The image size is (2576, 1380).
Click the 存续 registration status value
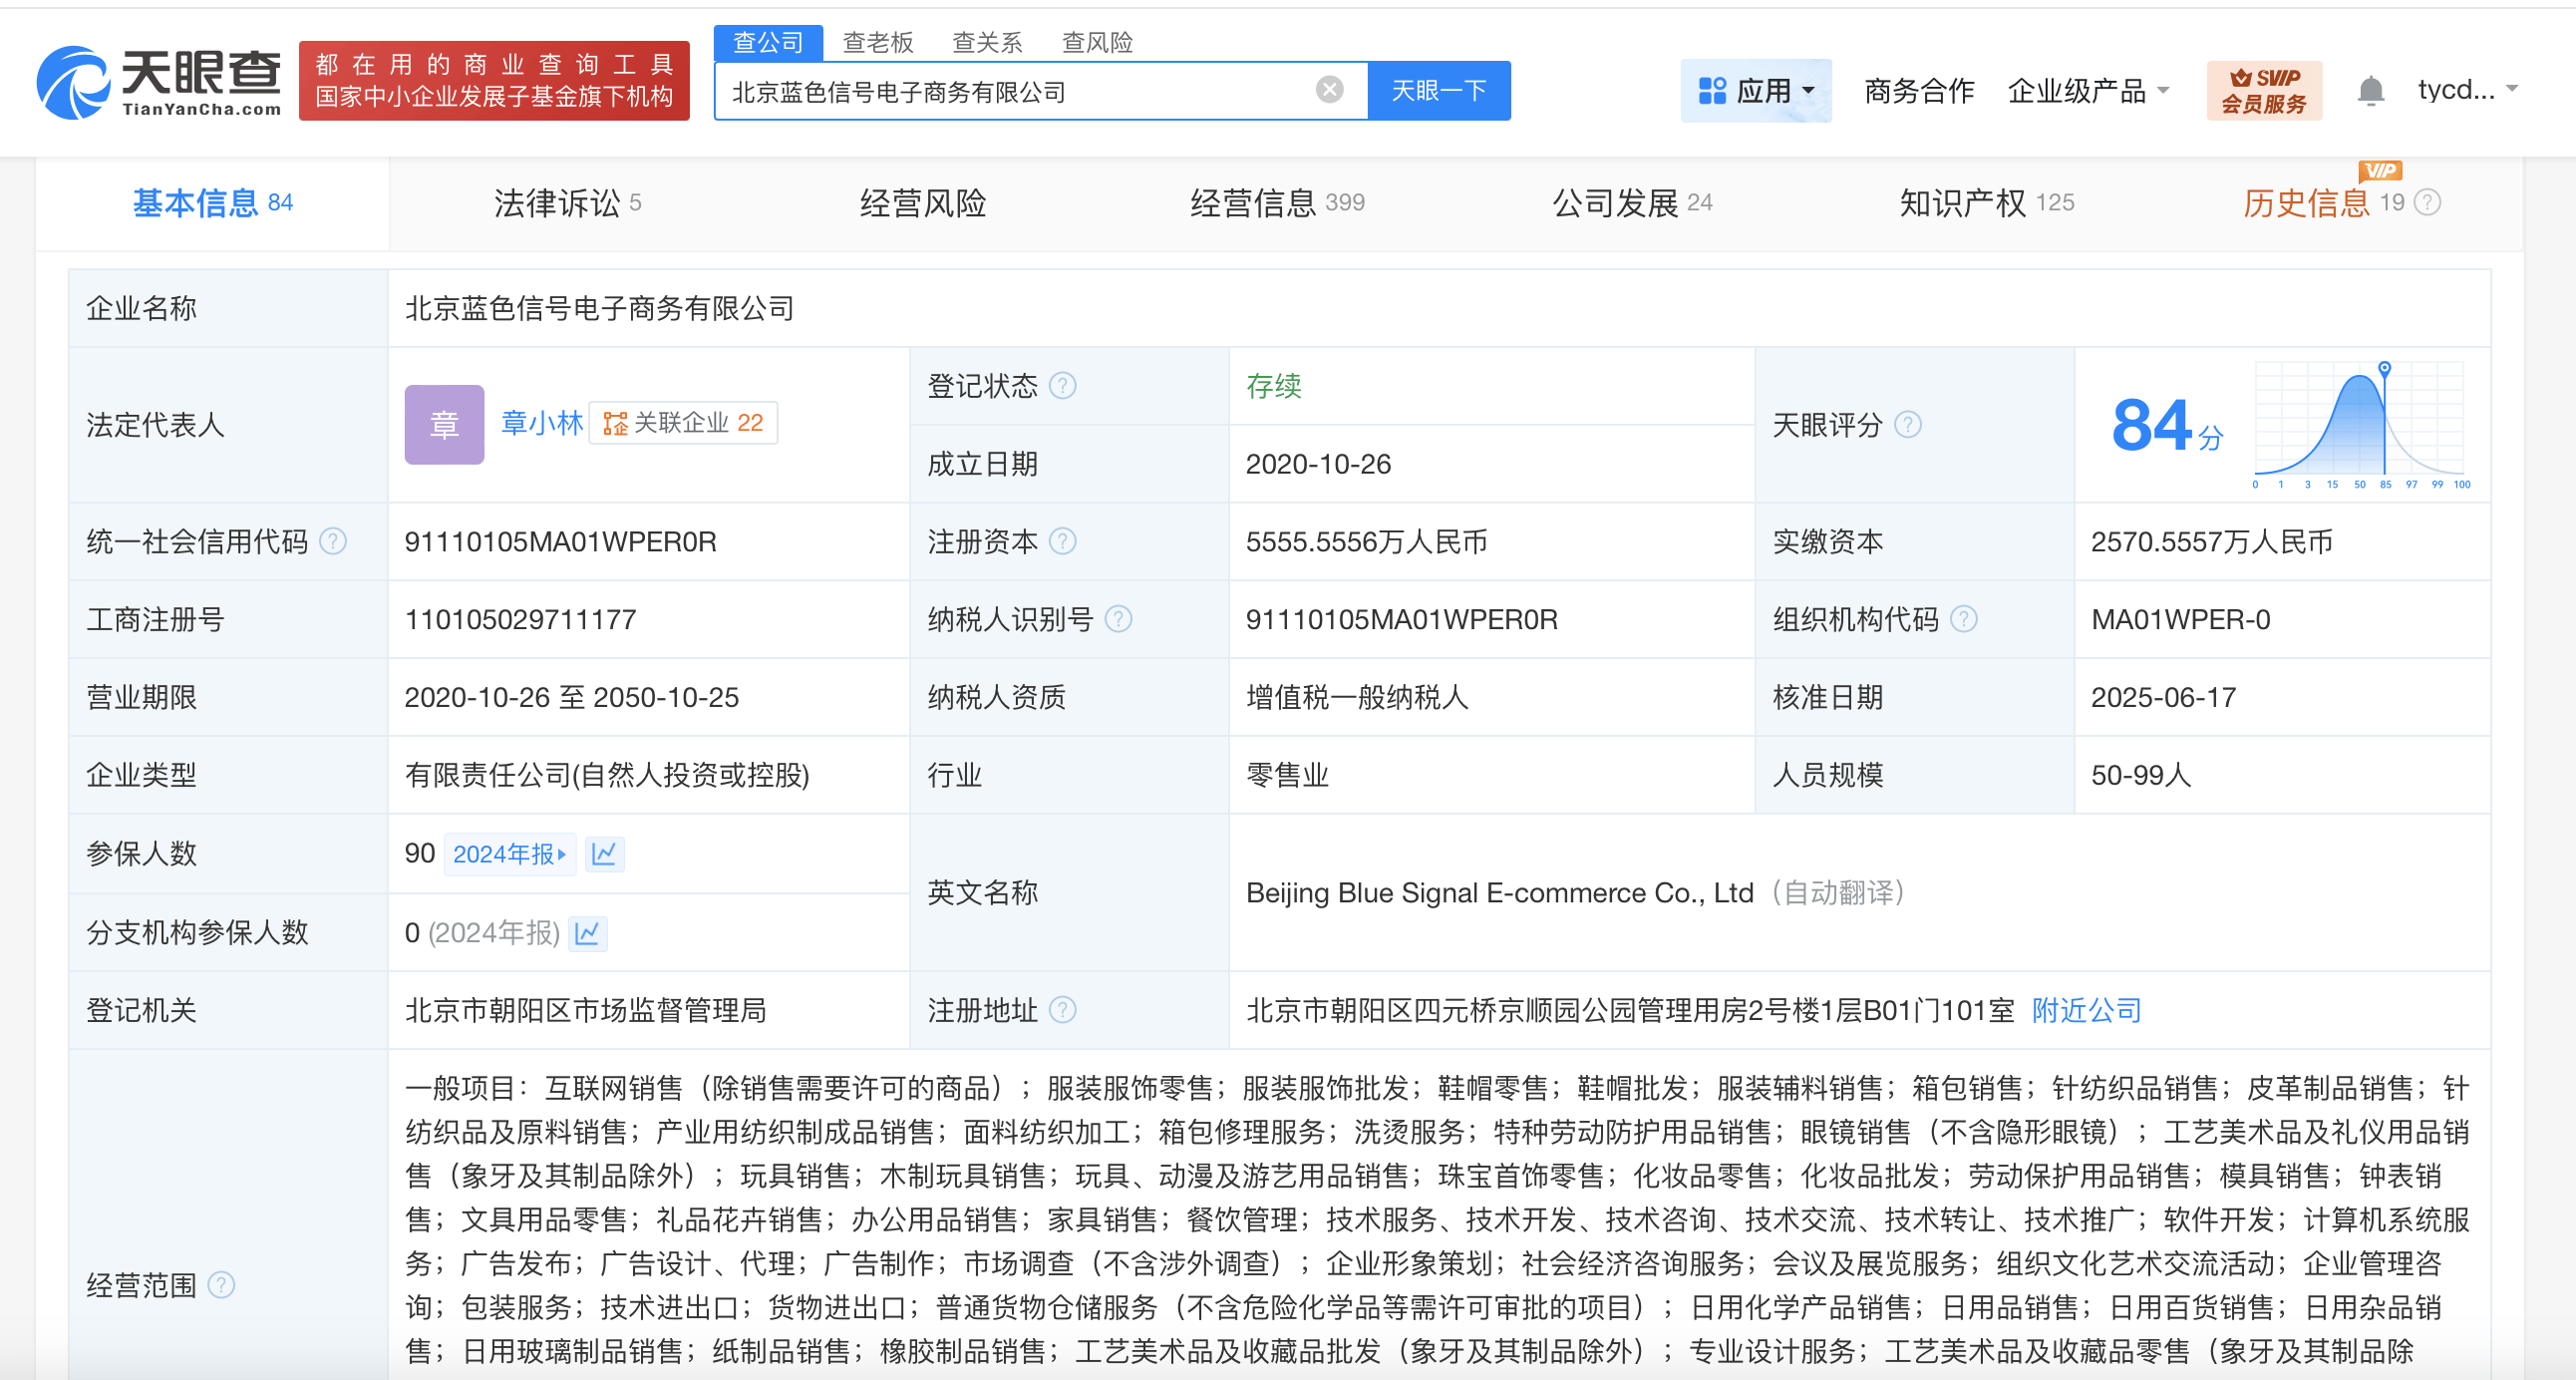[1273, 386]
